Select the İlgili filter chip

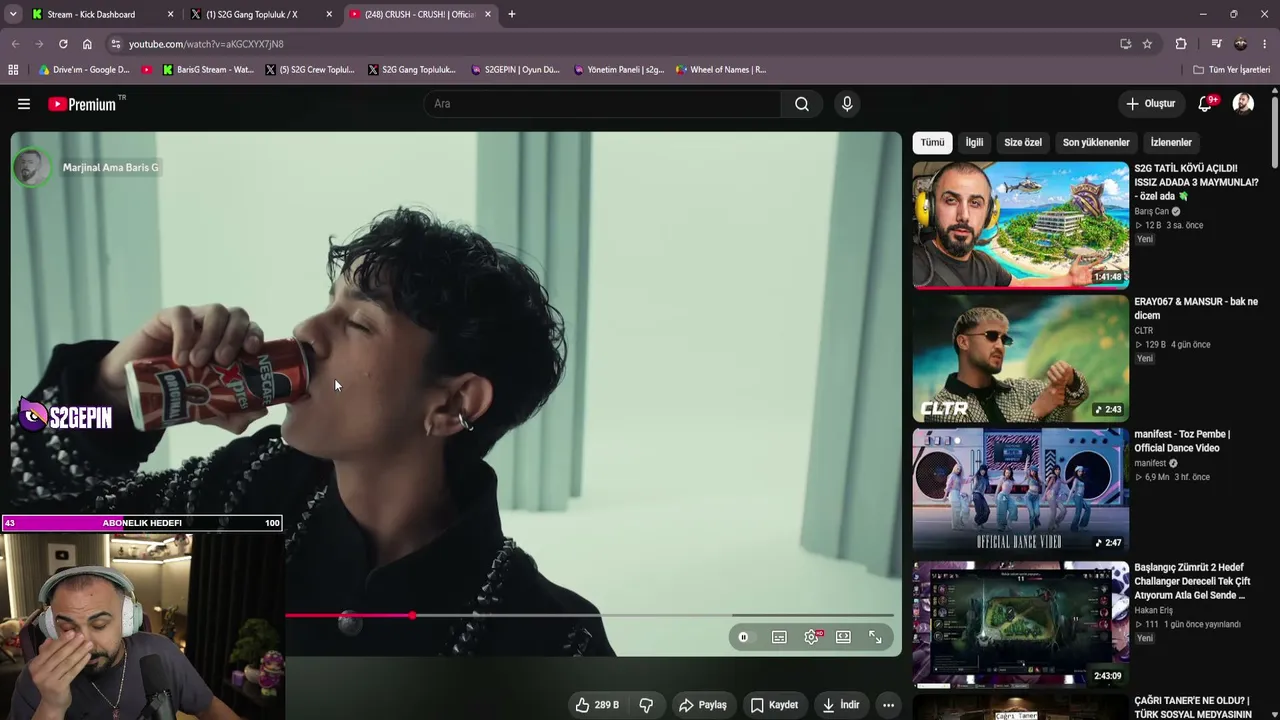click(x=974, y=142)
